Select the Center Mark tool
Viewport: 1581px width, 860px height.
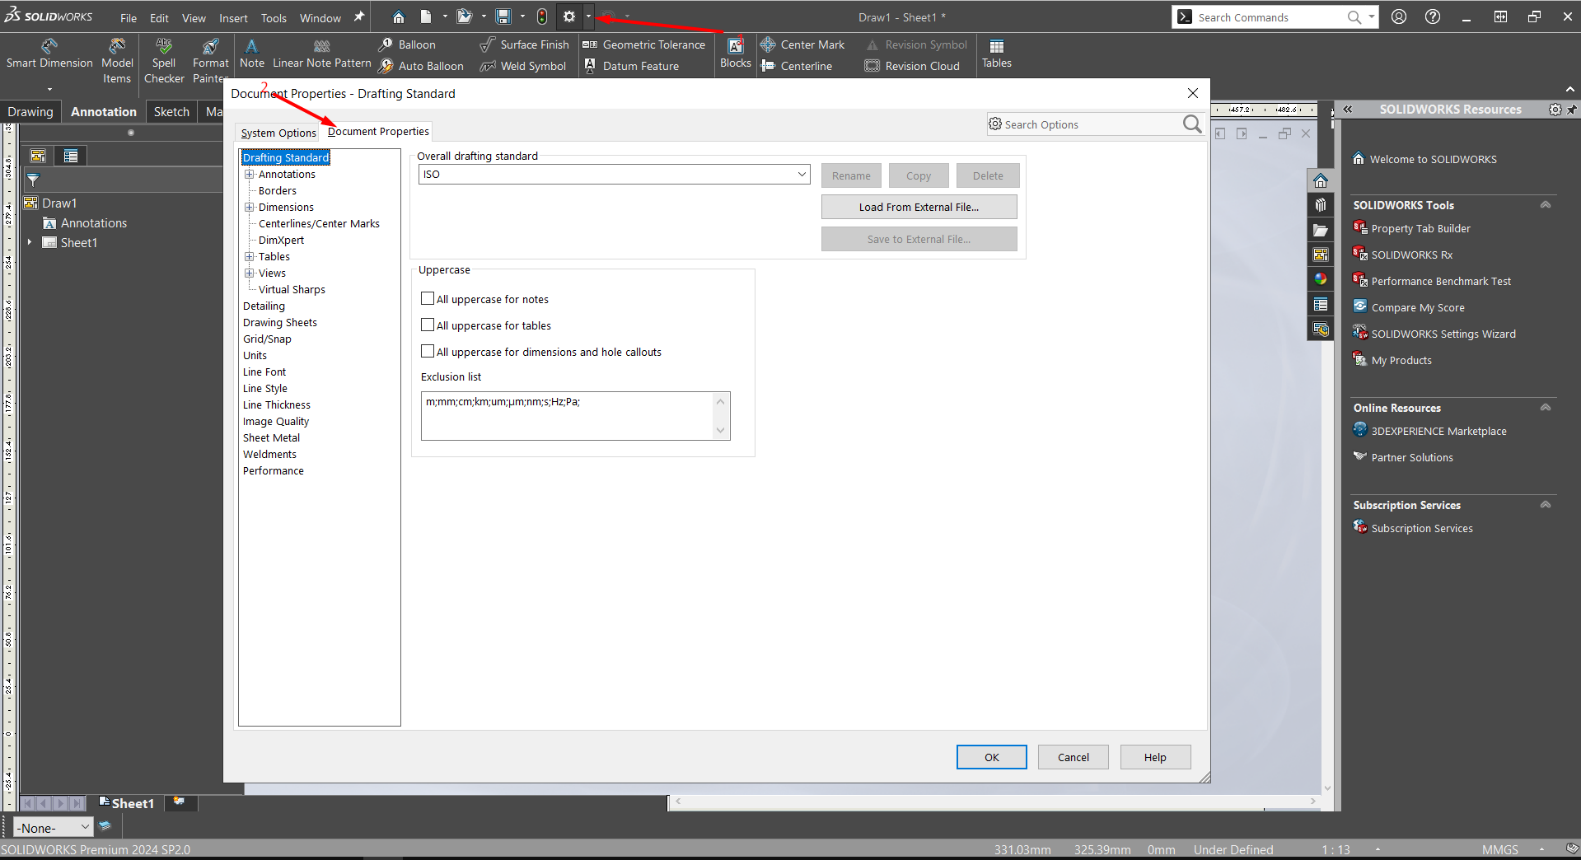pos(802,45)
